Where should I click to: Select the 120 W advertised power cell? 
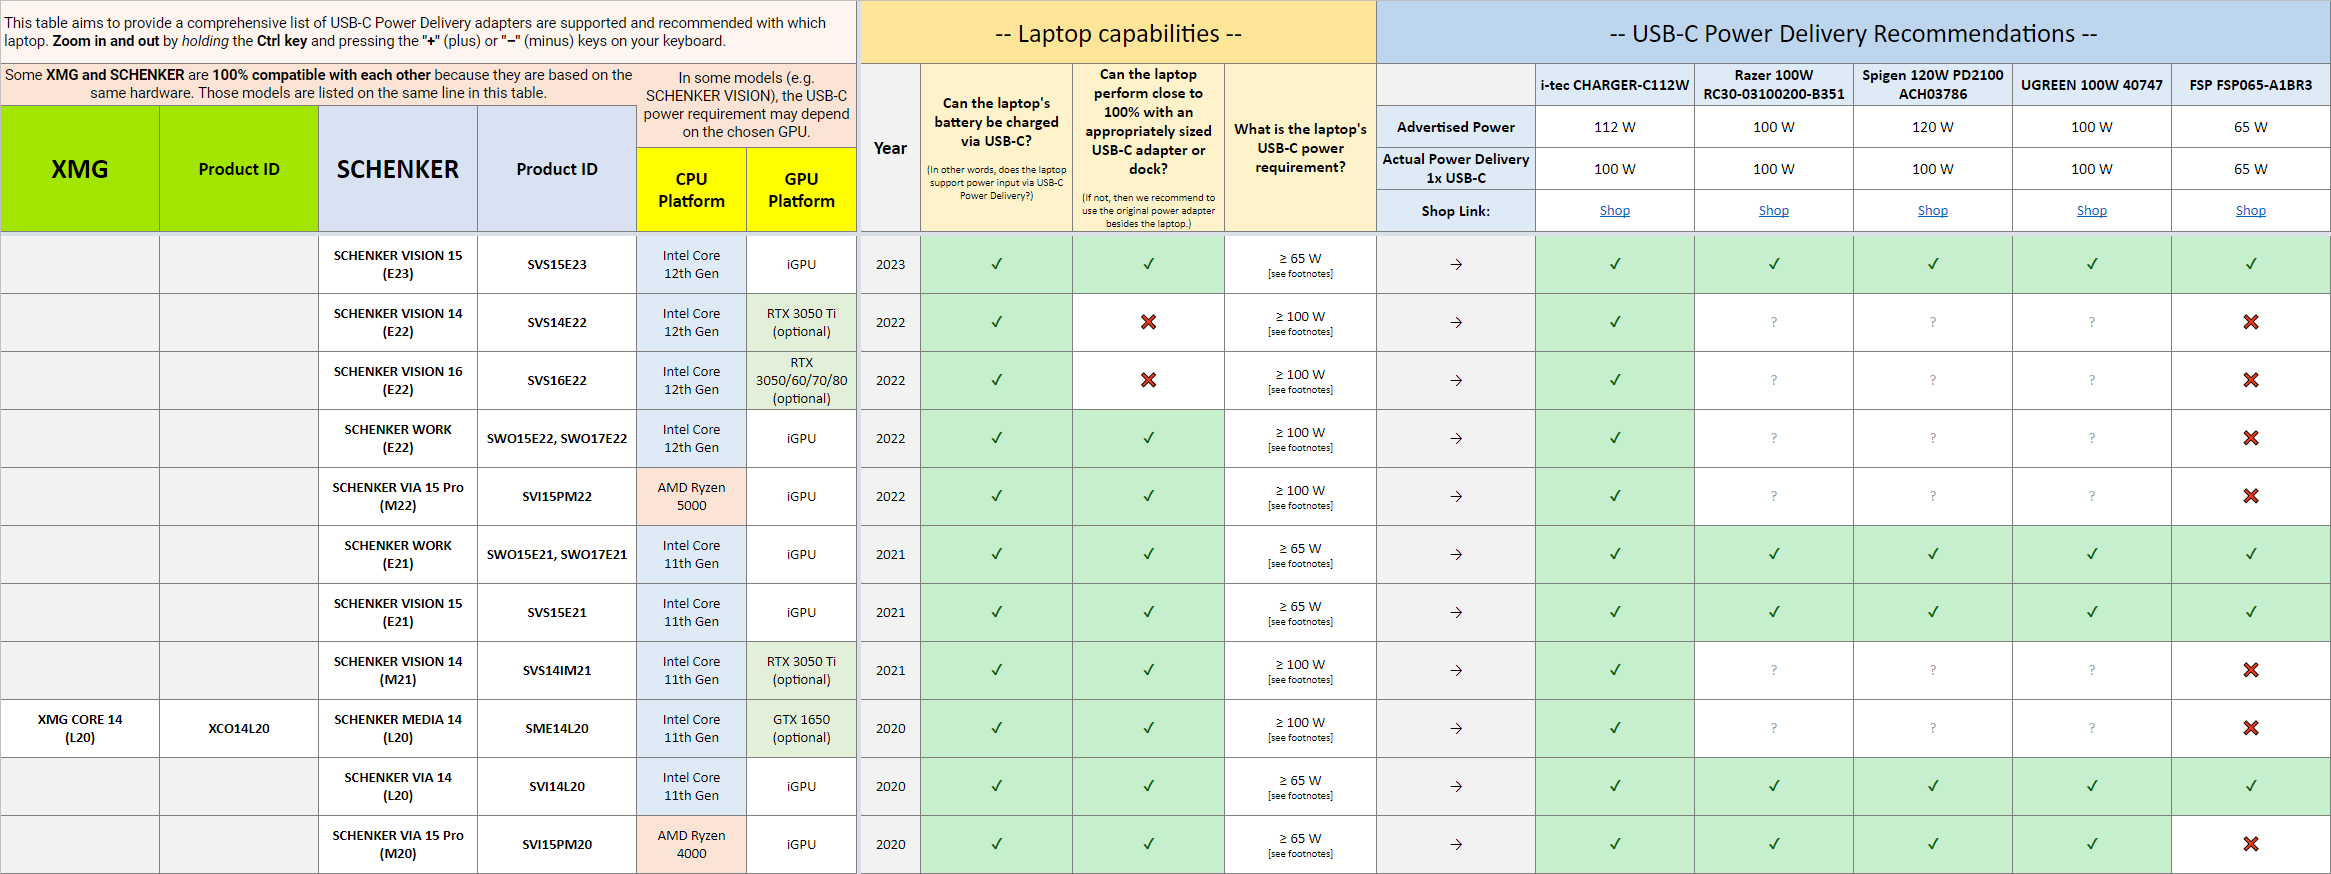tap(1933, 127)
